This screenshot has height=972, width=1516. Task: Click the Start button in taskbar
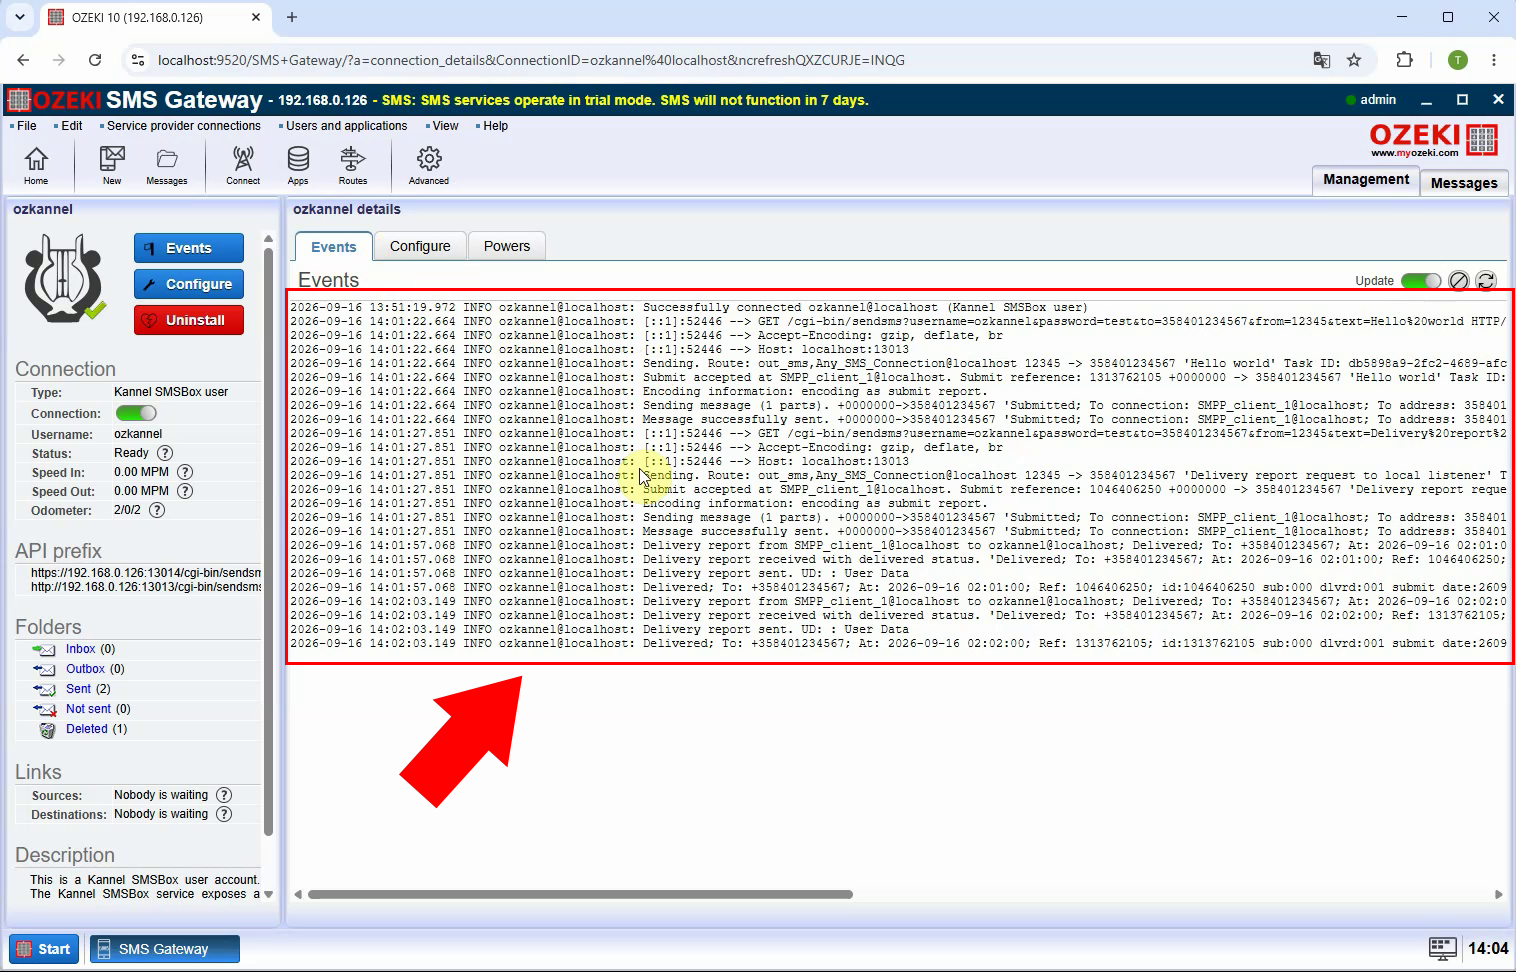(x=44, y=949)
